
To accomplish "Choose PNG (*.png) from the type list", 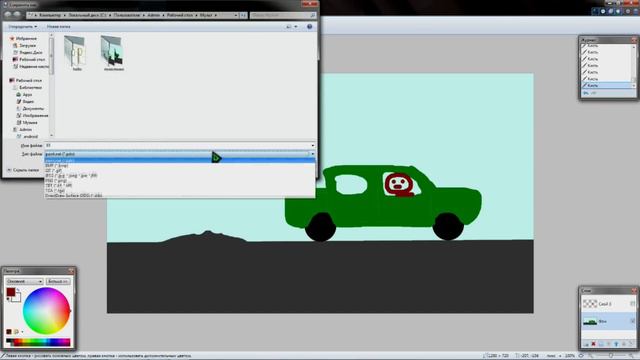I will [x=180, y=180].
